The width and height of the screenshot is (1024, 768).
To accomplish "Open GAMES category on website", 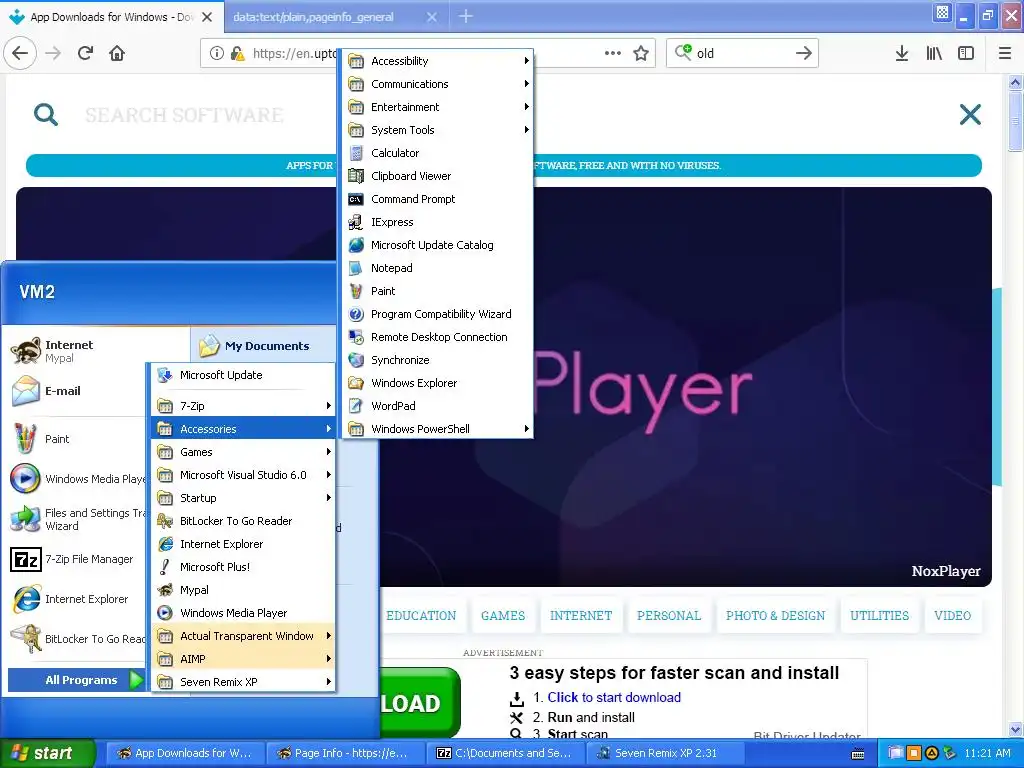I will click(503, 616).
